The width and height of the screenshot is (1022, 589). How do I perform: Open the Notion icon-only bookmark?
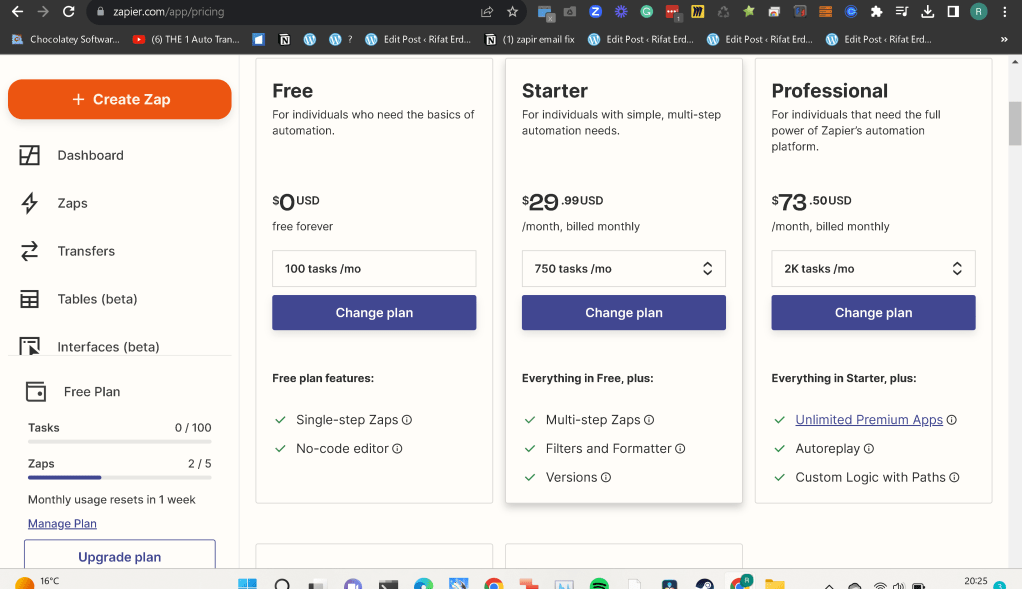(285, 40)
